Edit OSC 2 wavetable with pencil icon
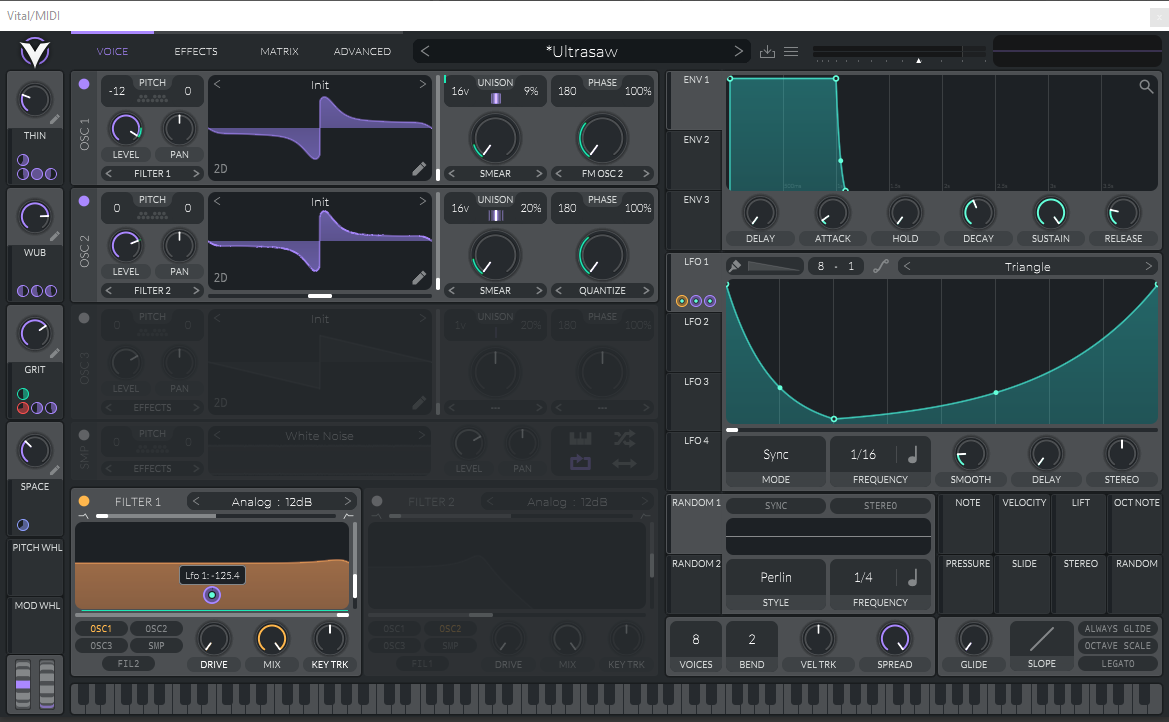Viewport: 1169px width, 722px height. (x=419, y=278)
